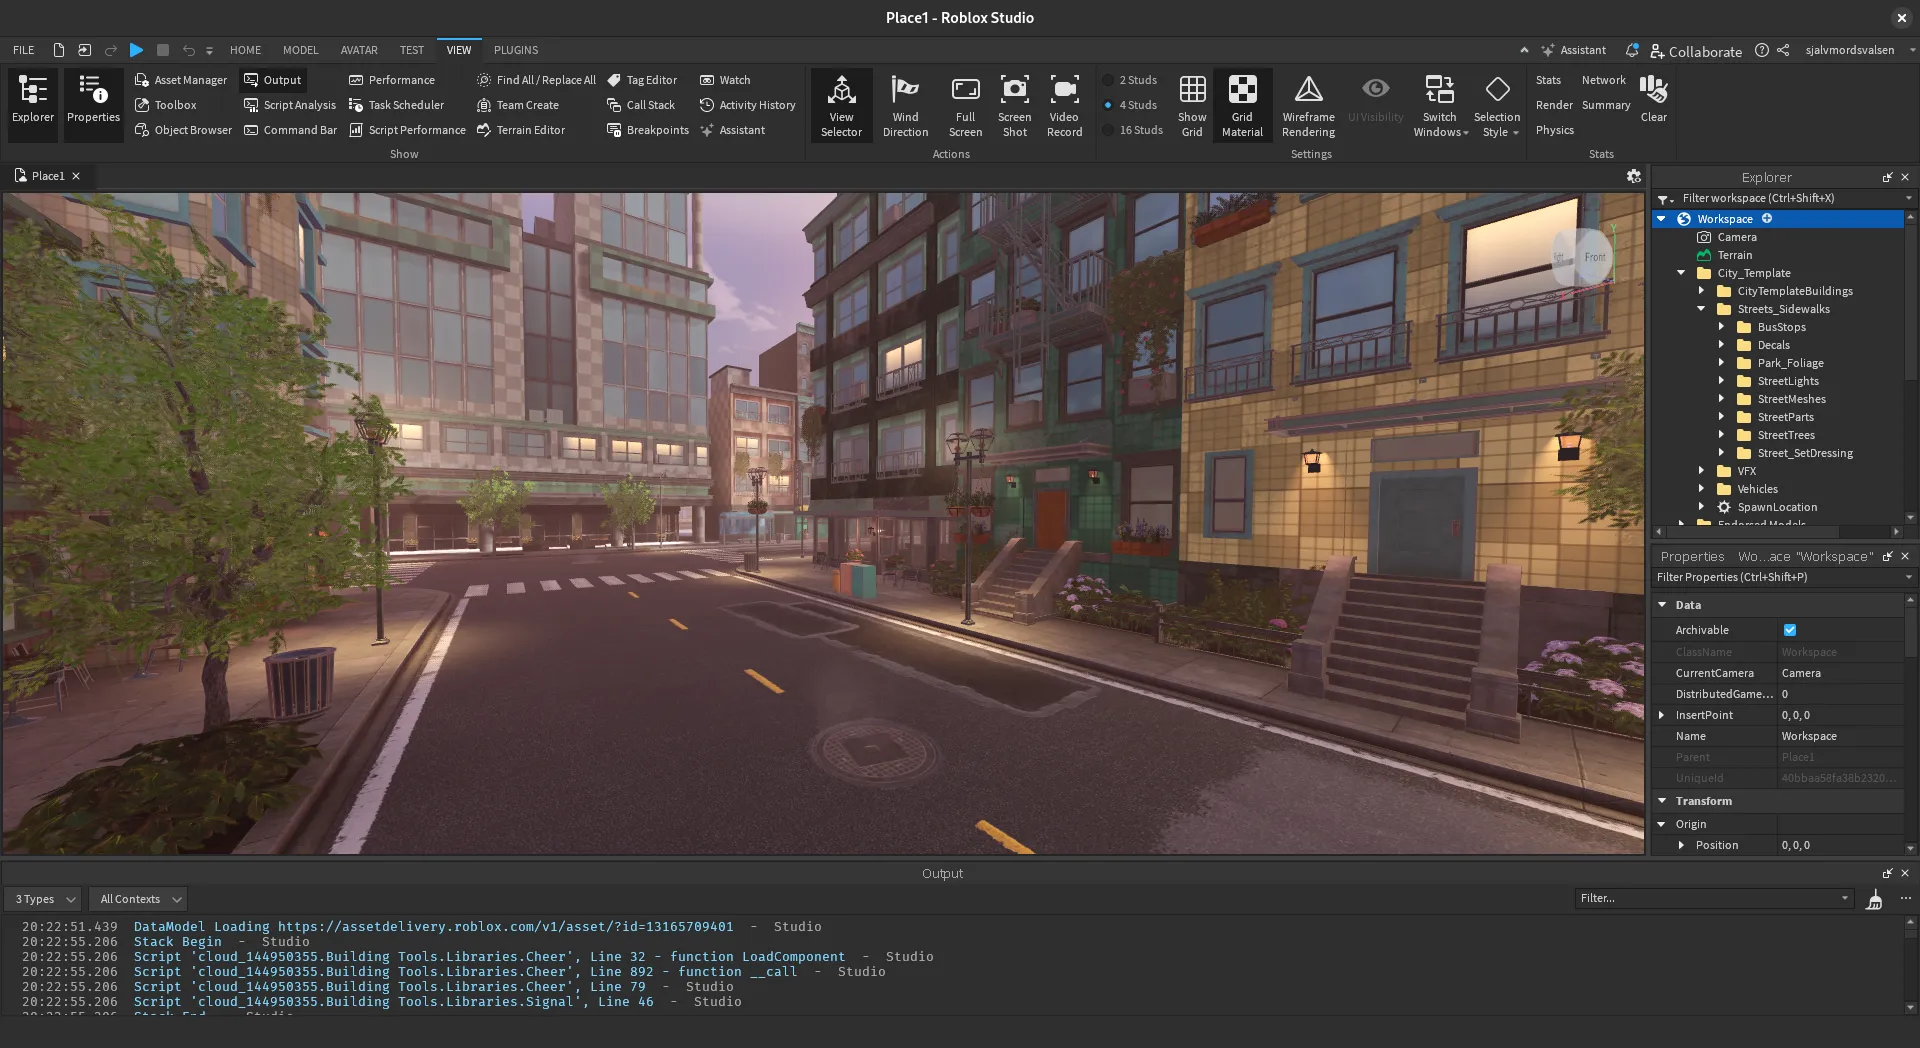1920x1048 pixels.
Task: Switch to the MODEL ribbon tab
Action: (x=300, y=50)
